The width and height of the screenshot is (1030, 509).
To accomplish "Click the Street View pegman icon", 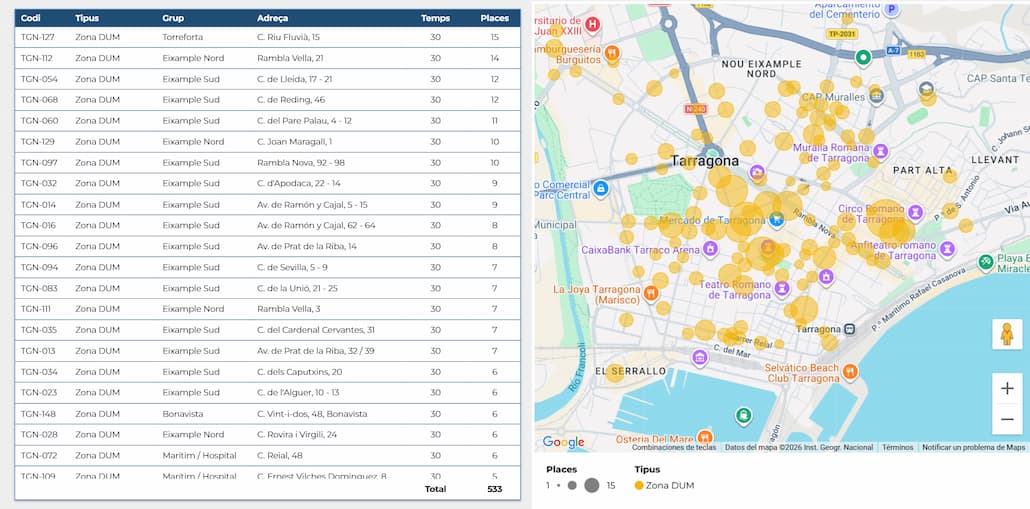I will (1007, 334).
